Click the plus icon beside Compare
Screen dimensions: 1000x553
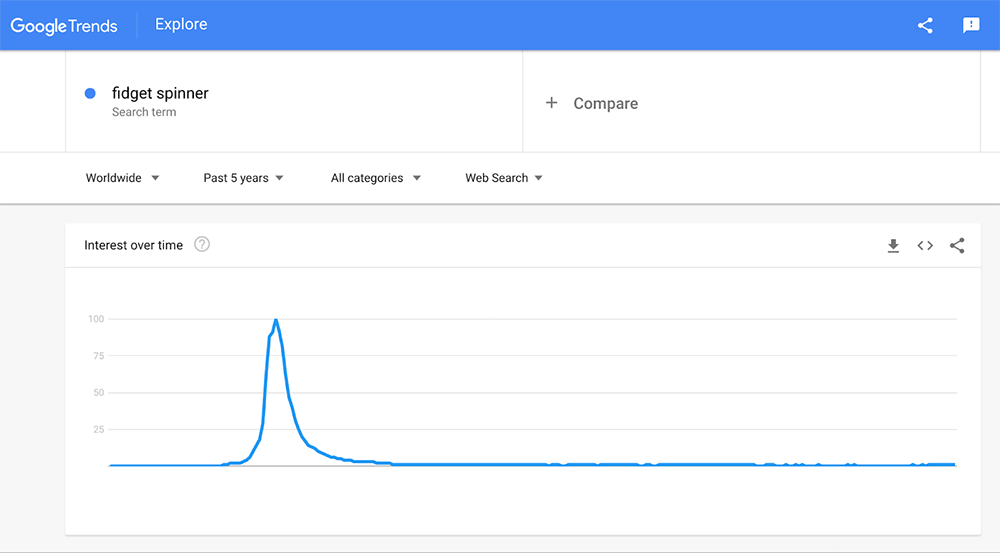click(x=551, y=103)
